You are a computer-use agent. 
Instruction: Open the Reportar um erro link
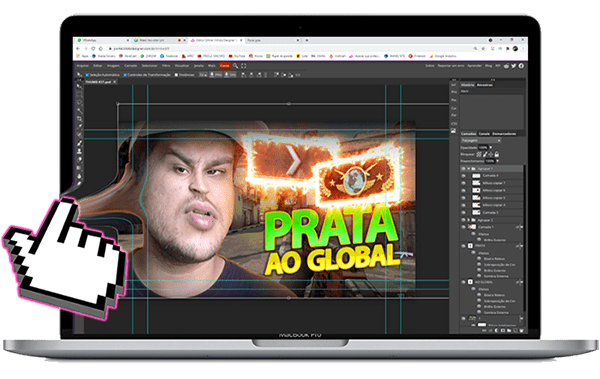451,66
